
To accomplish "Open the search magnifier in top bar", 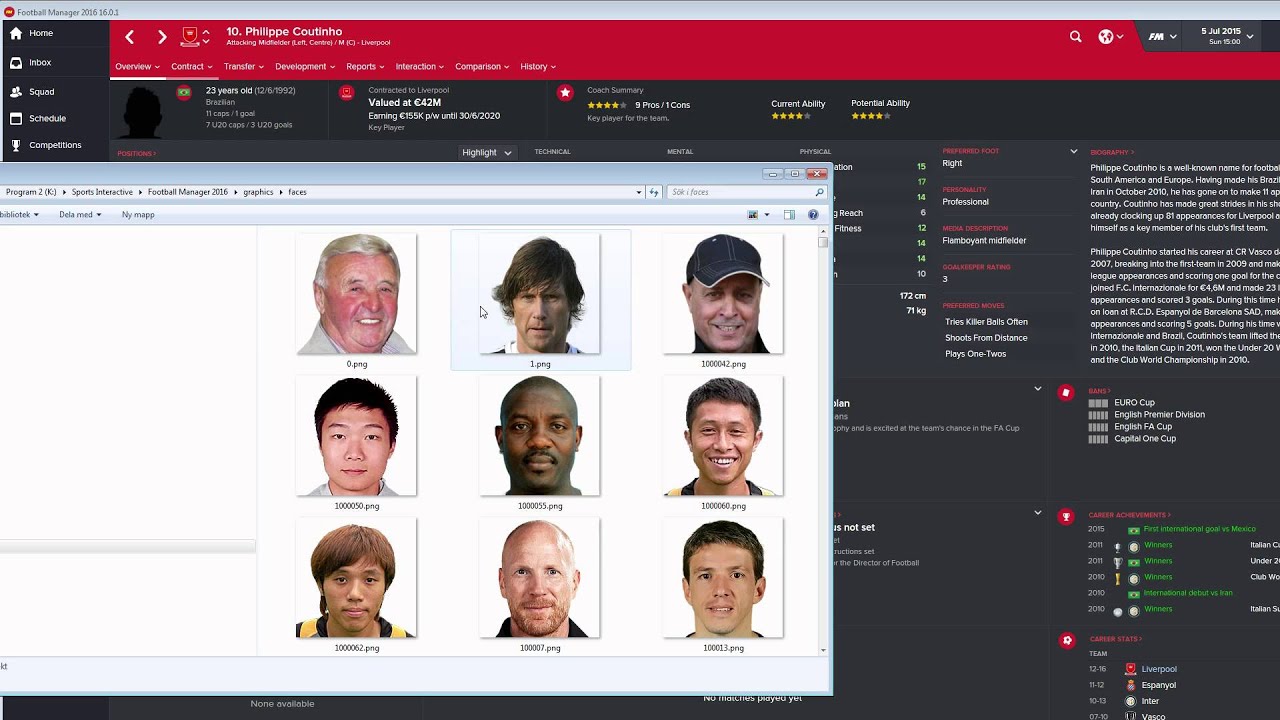I will [x=1075, y=36].
